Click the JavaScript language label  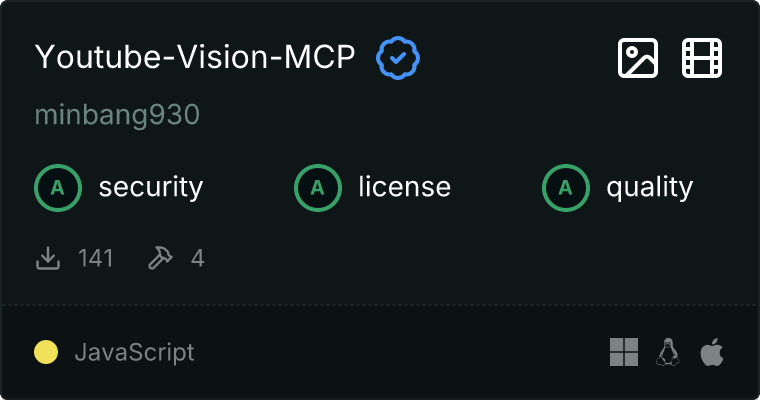[134, 352]
